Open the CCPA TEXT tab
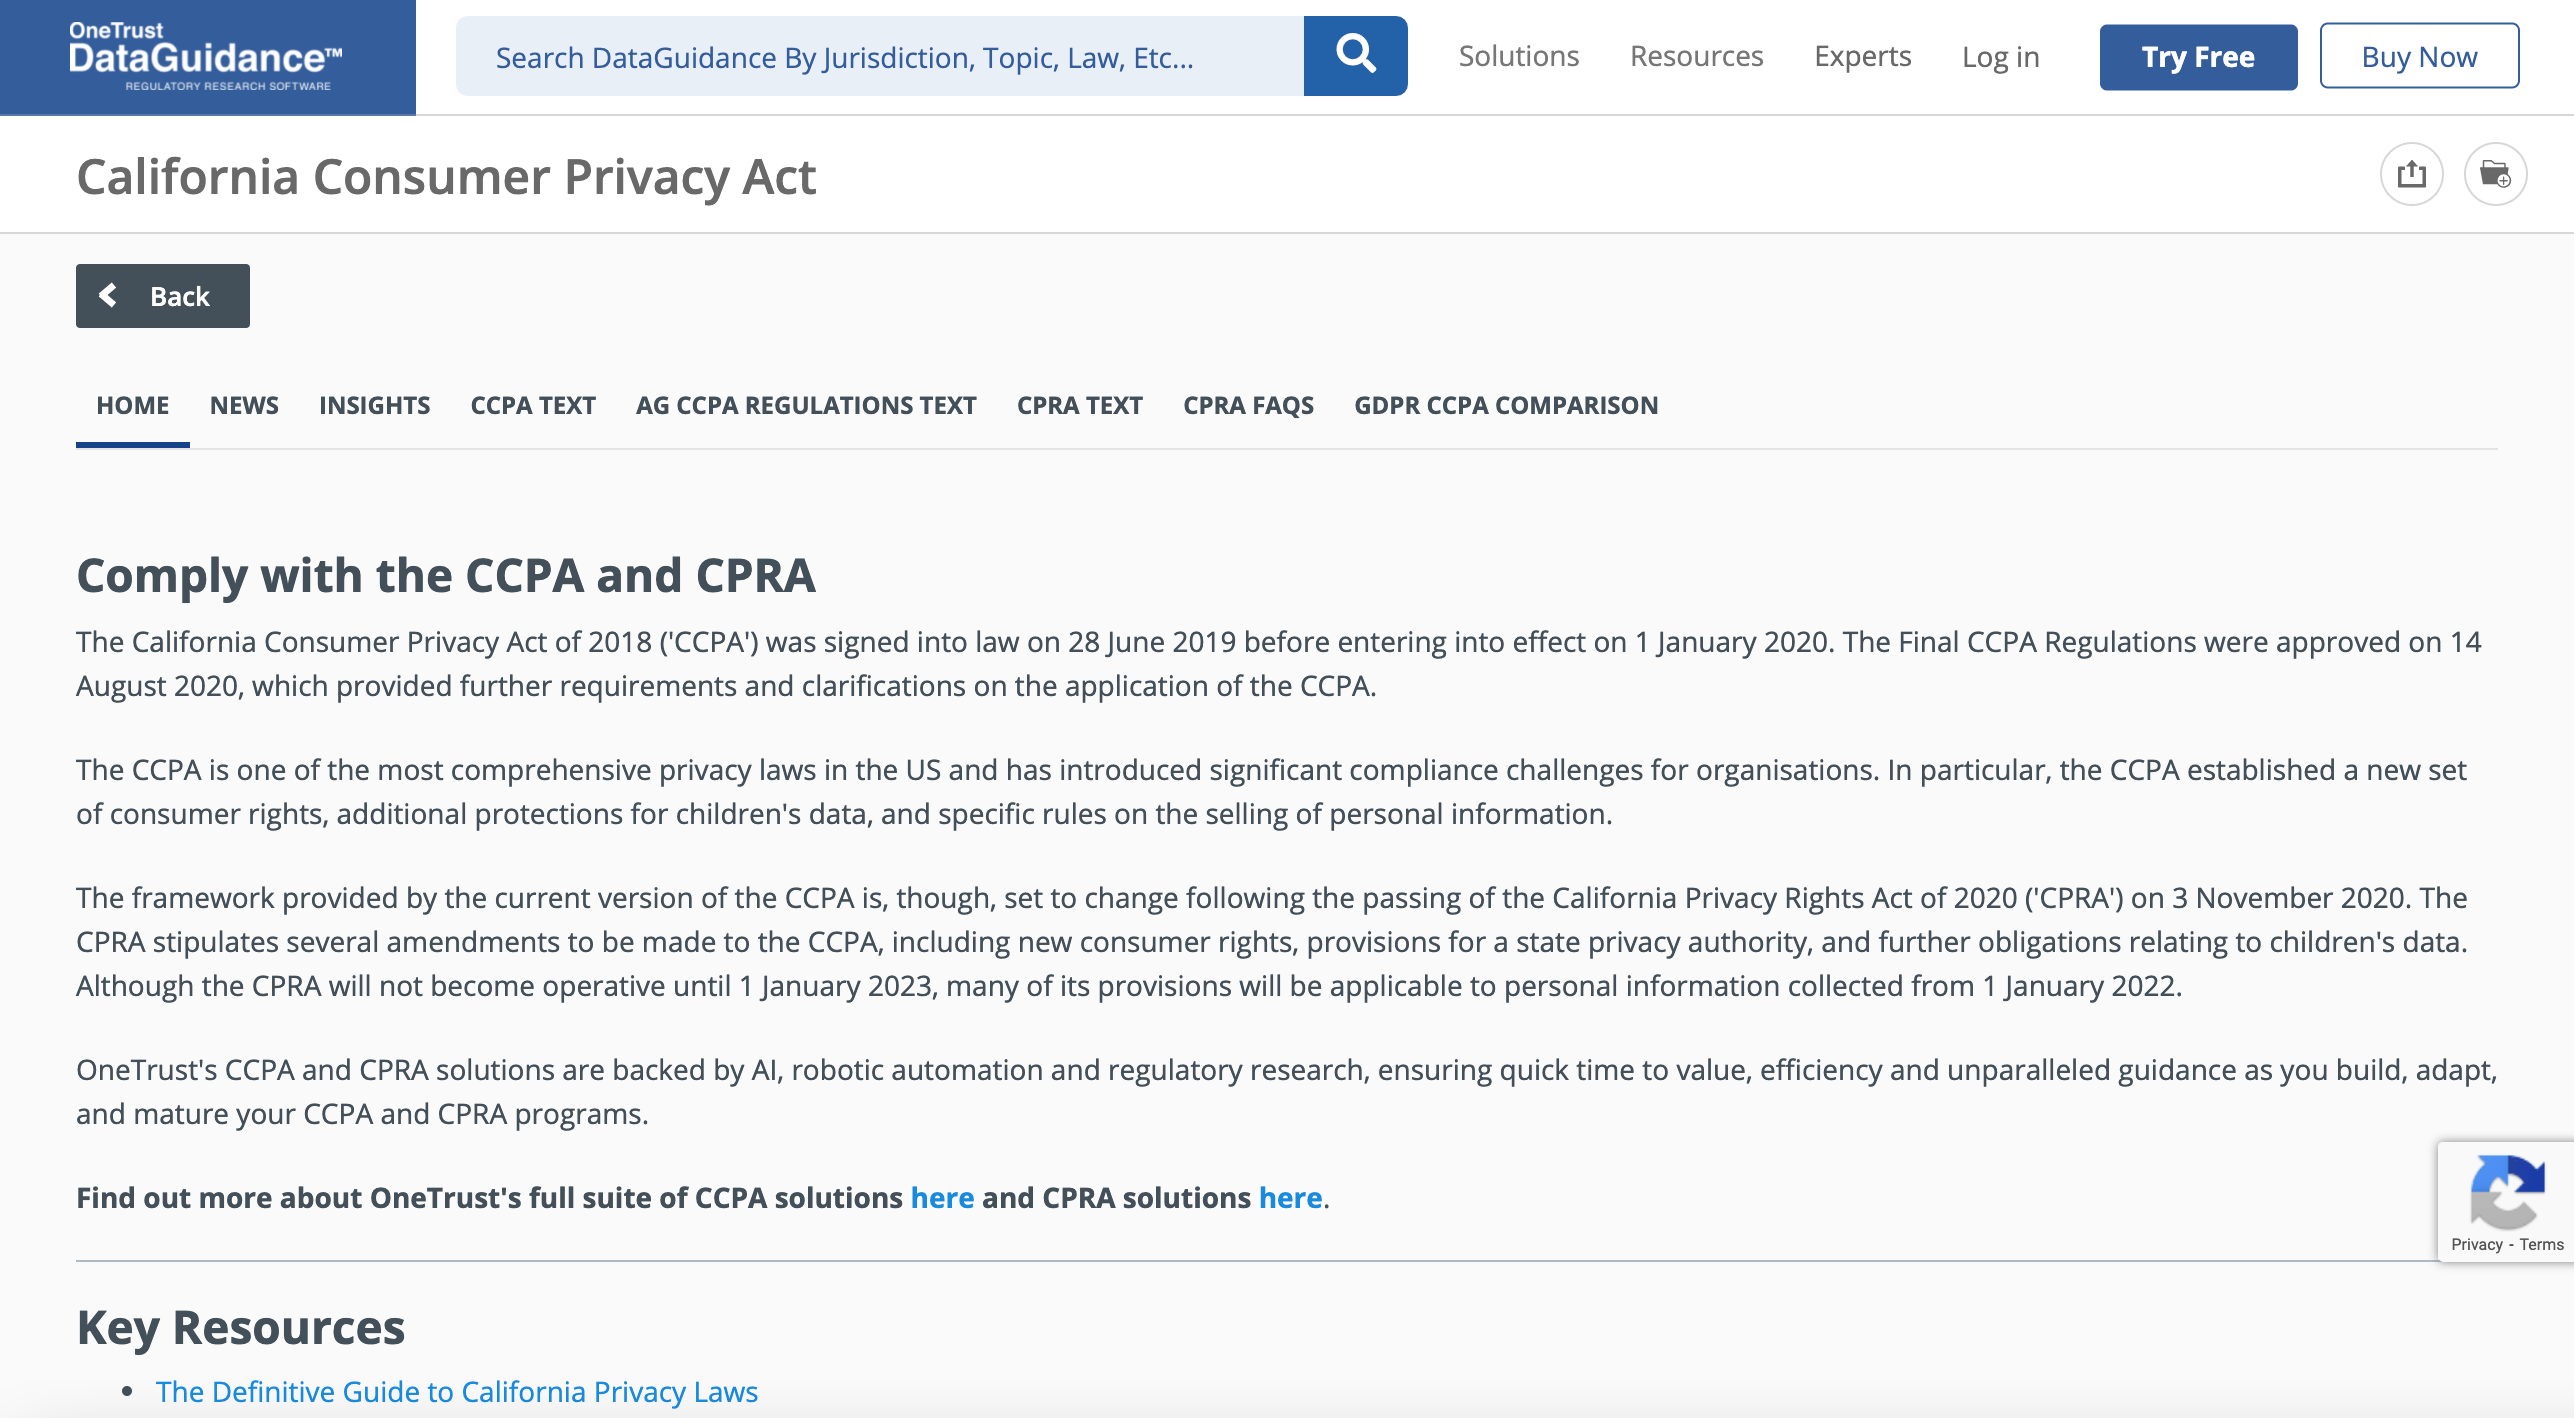This screenshot has width=2574, height=1418. coord(533,405)
